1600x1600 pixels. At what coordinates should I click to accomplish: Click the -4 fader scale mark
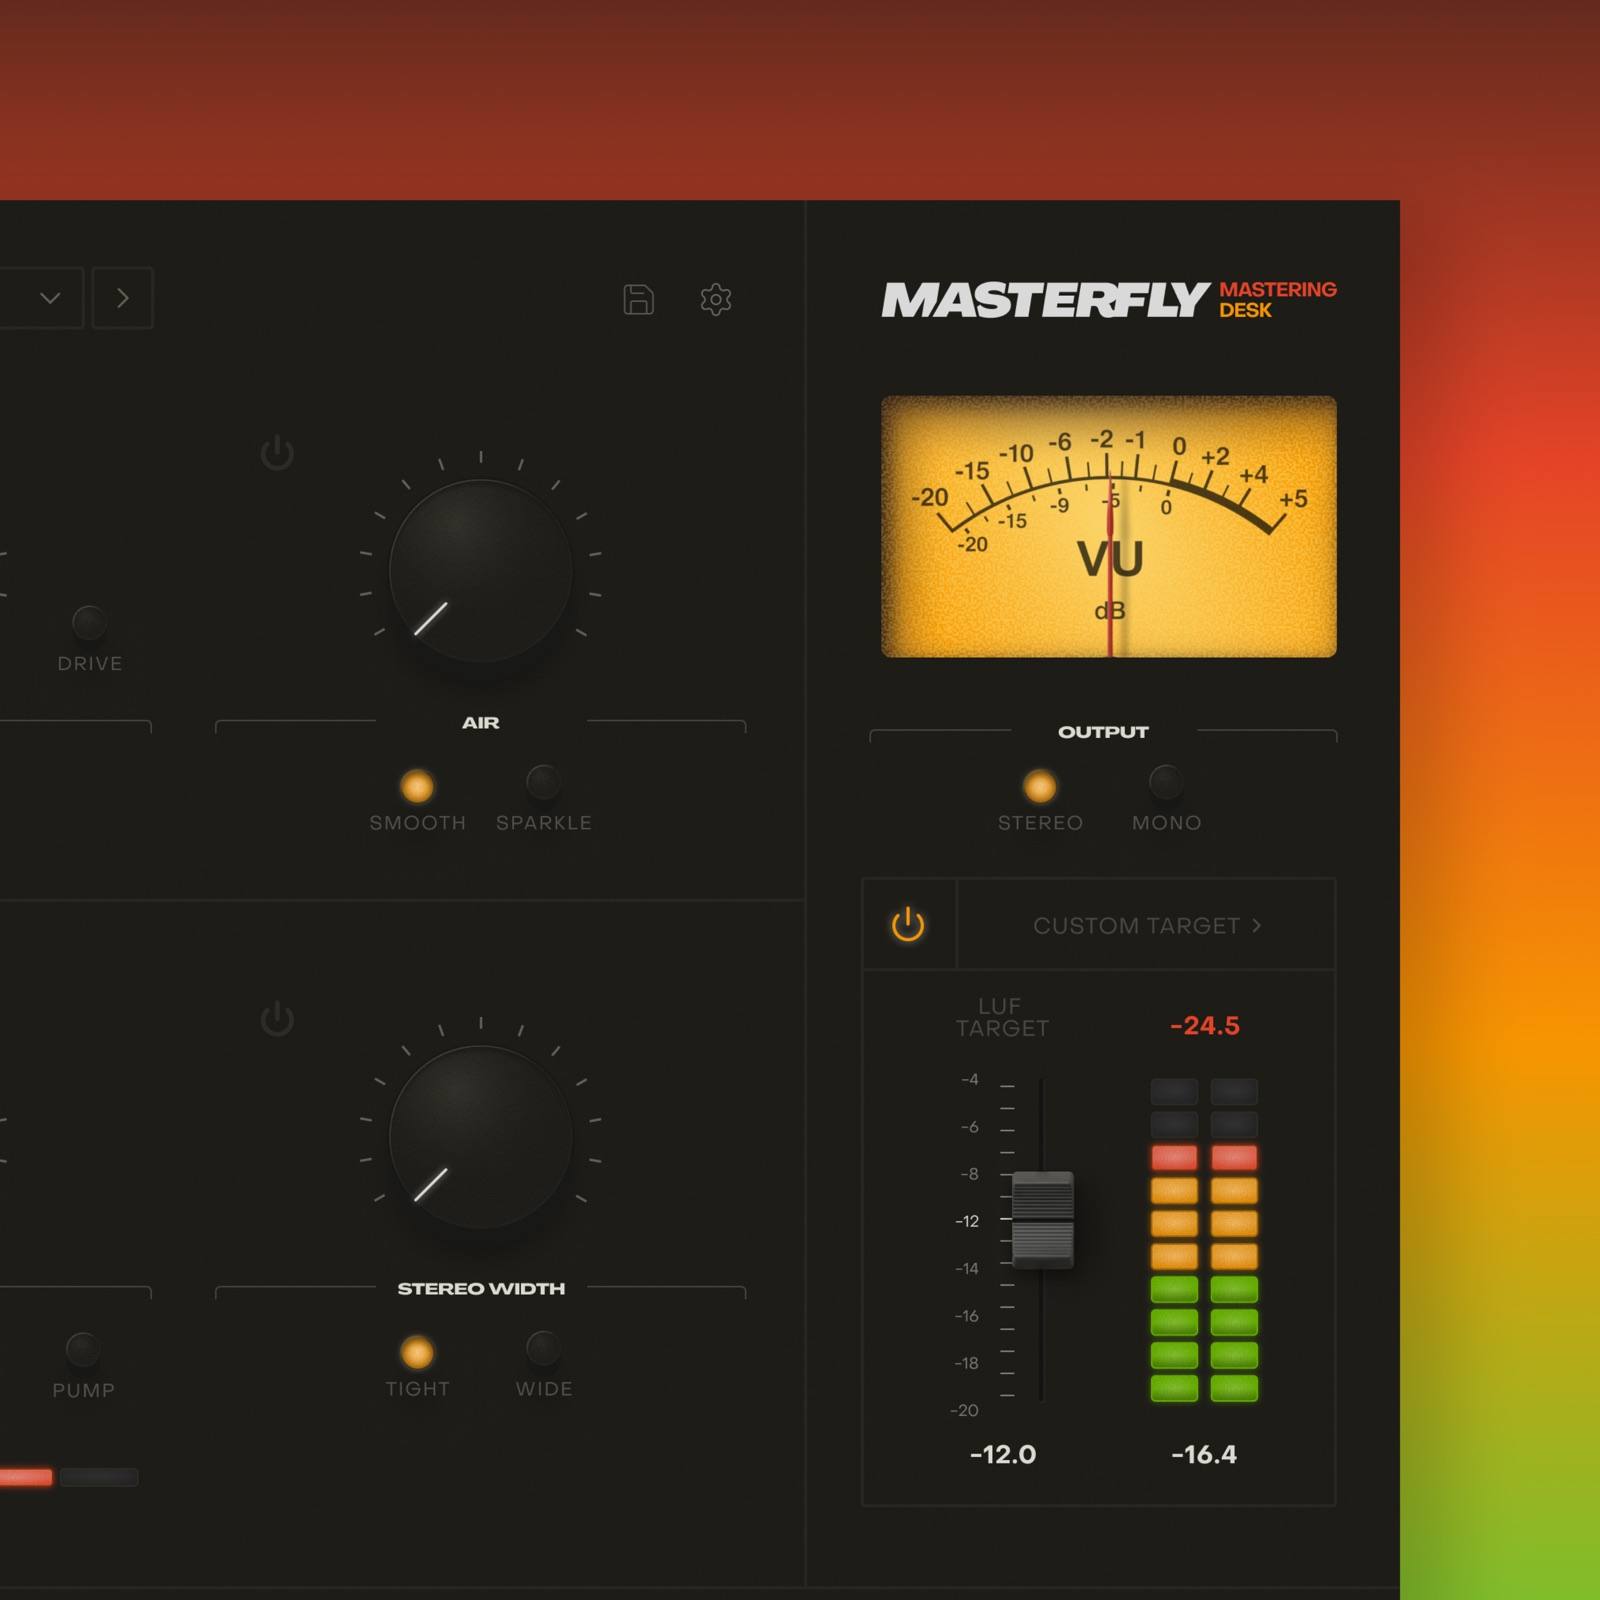(970, 1079)
